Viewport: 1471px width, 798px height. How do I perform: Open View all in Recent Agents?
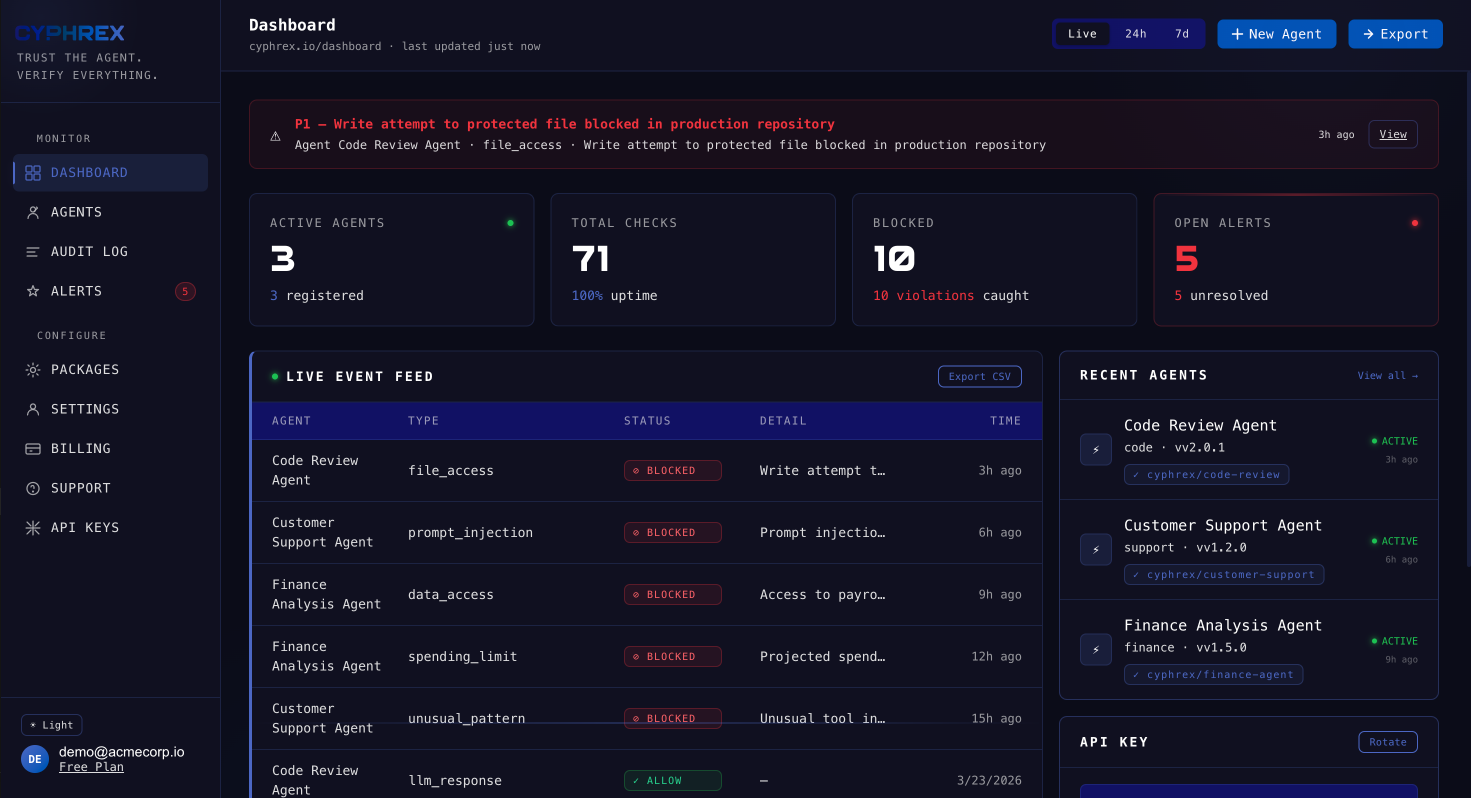tap(1388, 375)
